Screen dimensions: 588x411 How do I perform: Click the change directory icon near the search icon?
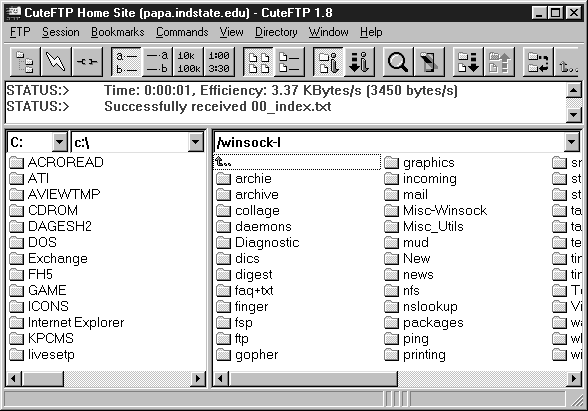[429, 62]
